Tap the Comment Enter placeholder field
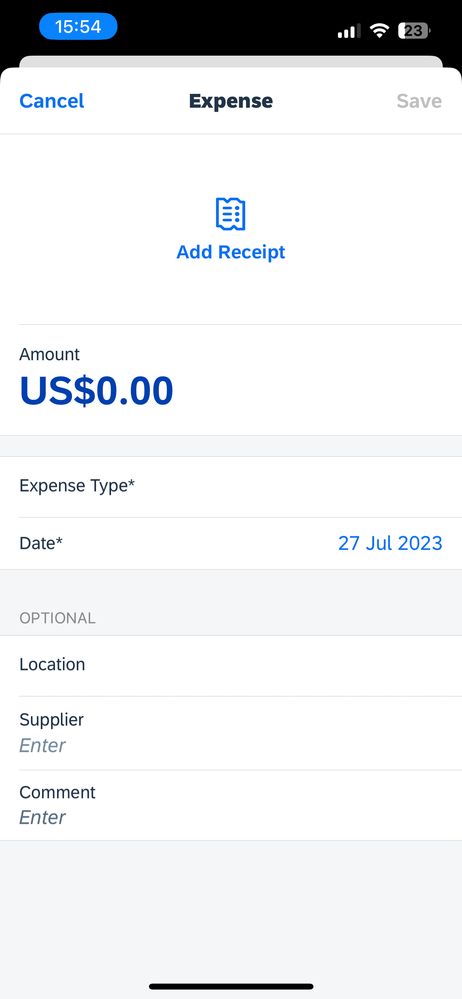462x999 pixels. (43, 817)
